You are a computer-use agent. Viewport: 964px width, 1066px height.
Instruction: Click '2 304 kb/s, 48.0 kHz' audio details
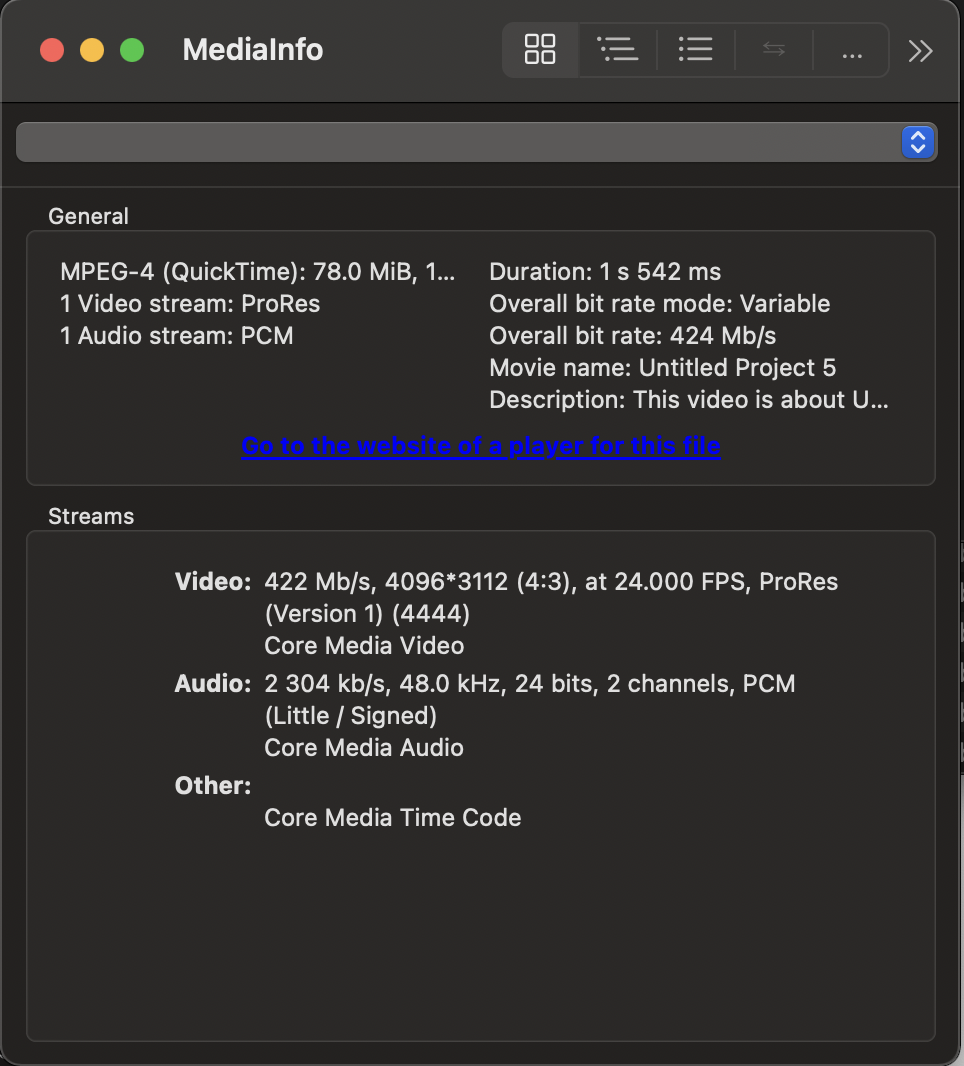click(x=530, y=684)
